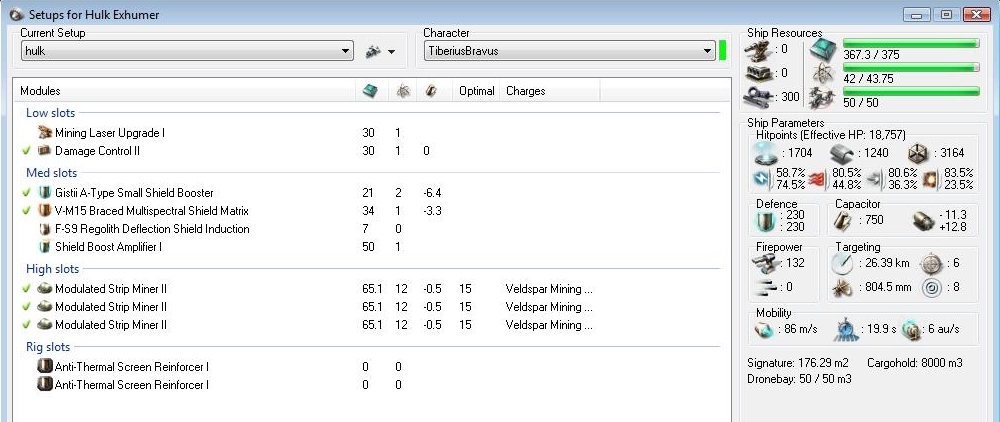Open the ship options dropdown arrow next to setup

pyautogui.click(x=392, y=52)
